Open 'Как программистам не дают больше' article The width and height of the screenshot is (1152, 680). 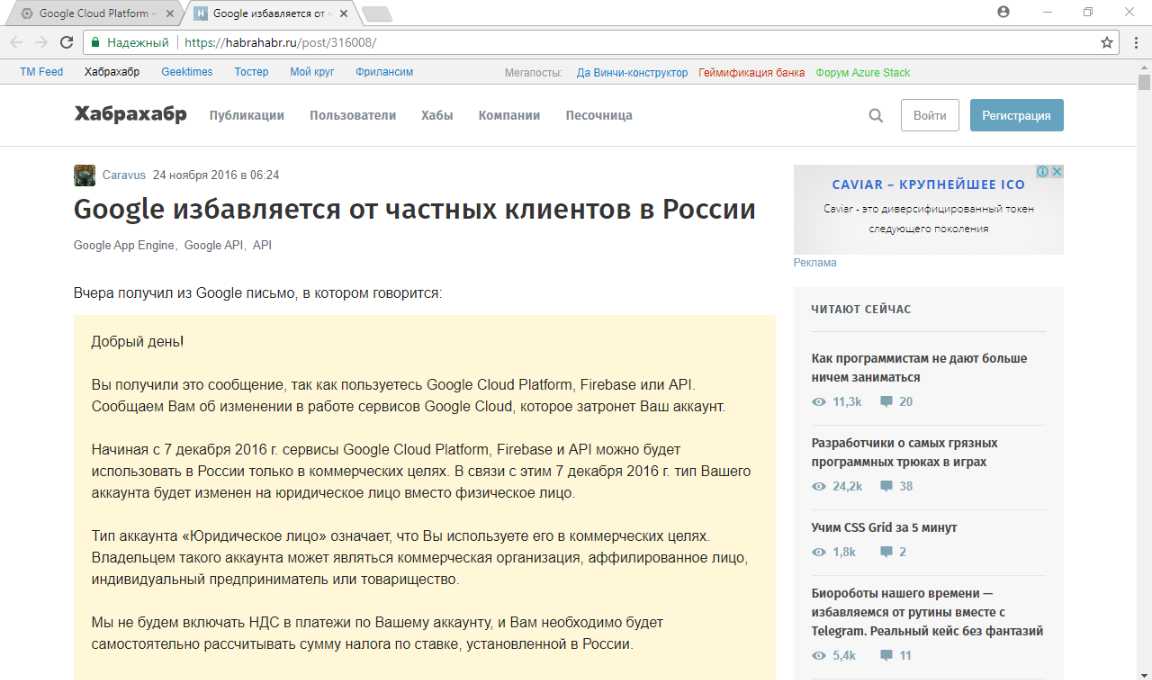coord(919,368)
